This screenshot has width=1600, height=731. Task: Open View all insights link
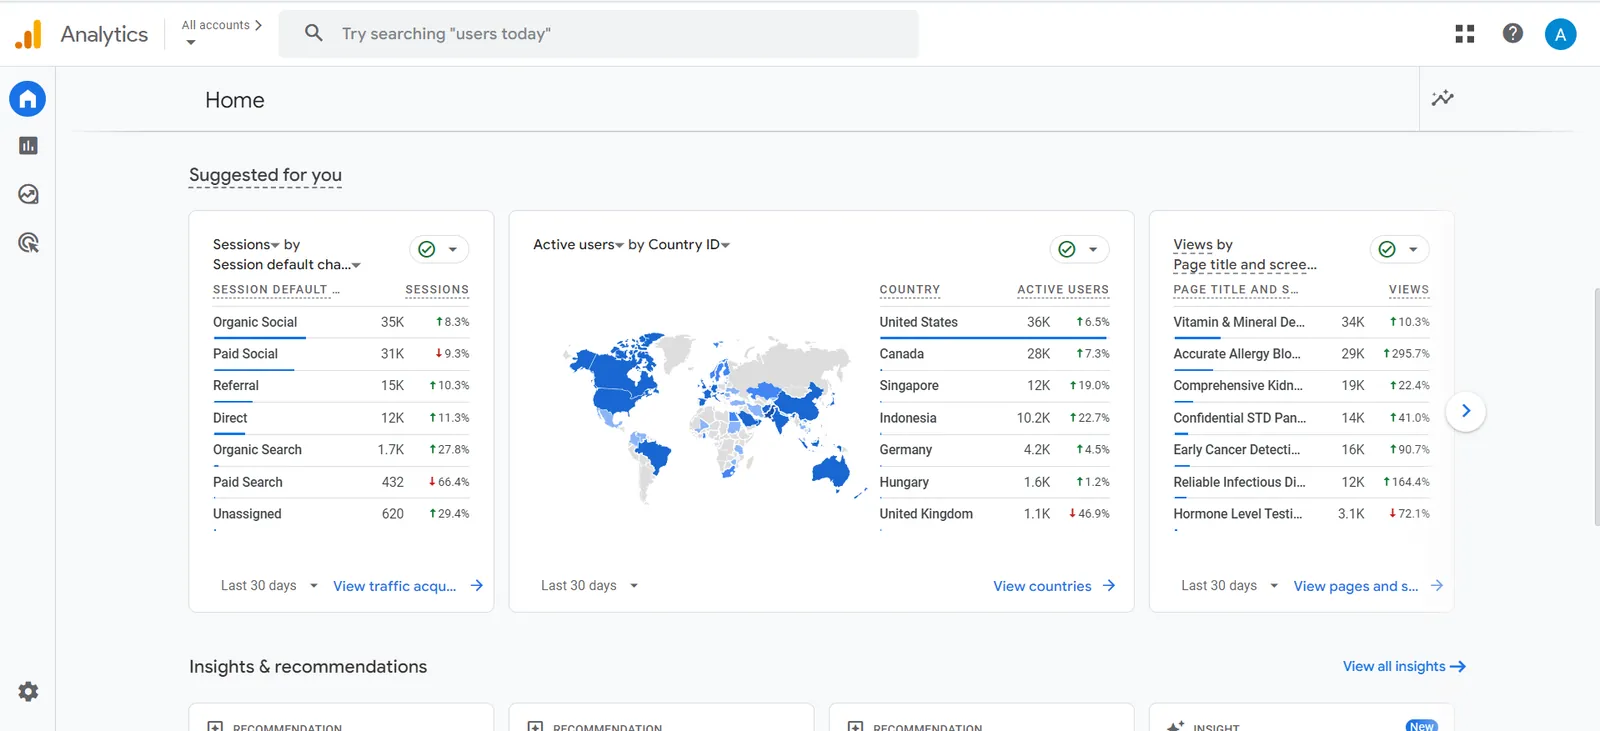(x=1404, y=666)
